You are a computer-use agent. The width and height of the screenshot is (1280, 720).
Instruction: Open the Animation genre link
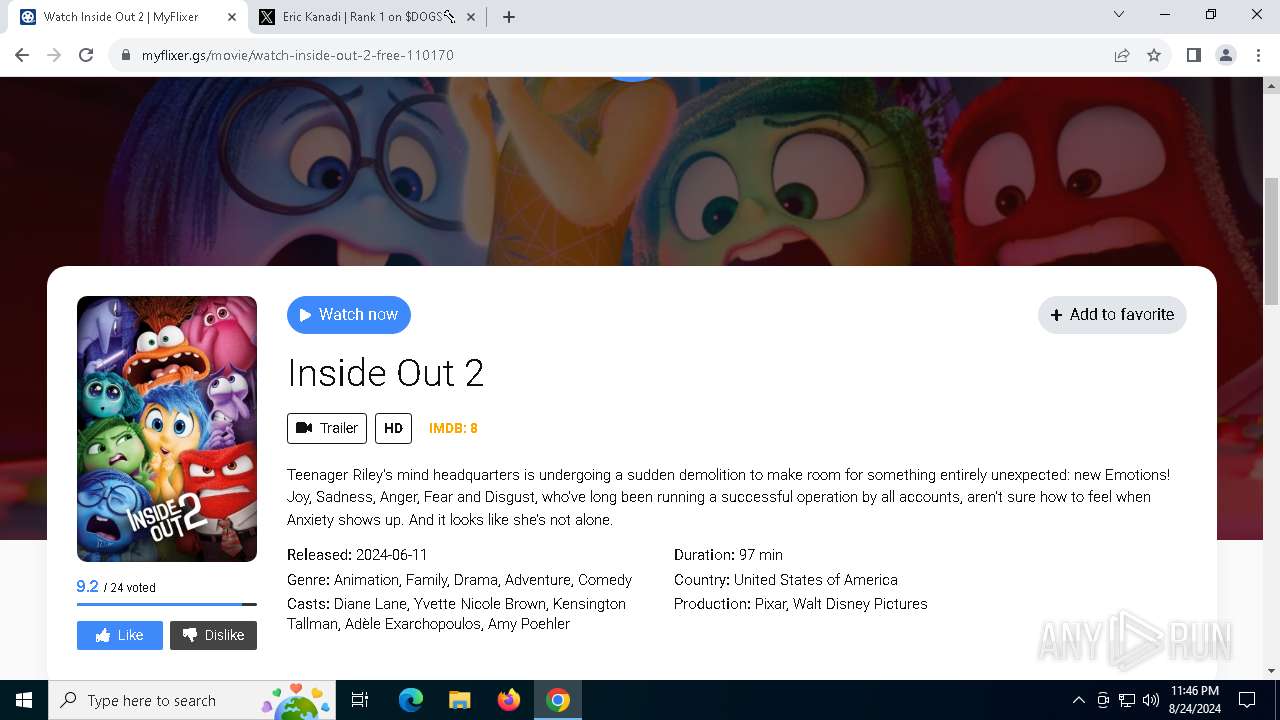(x=366, y=580)
